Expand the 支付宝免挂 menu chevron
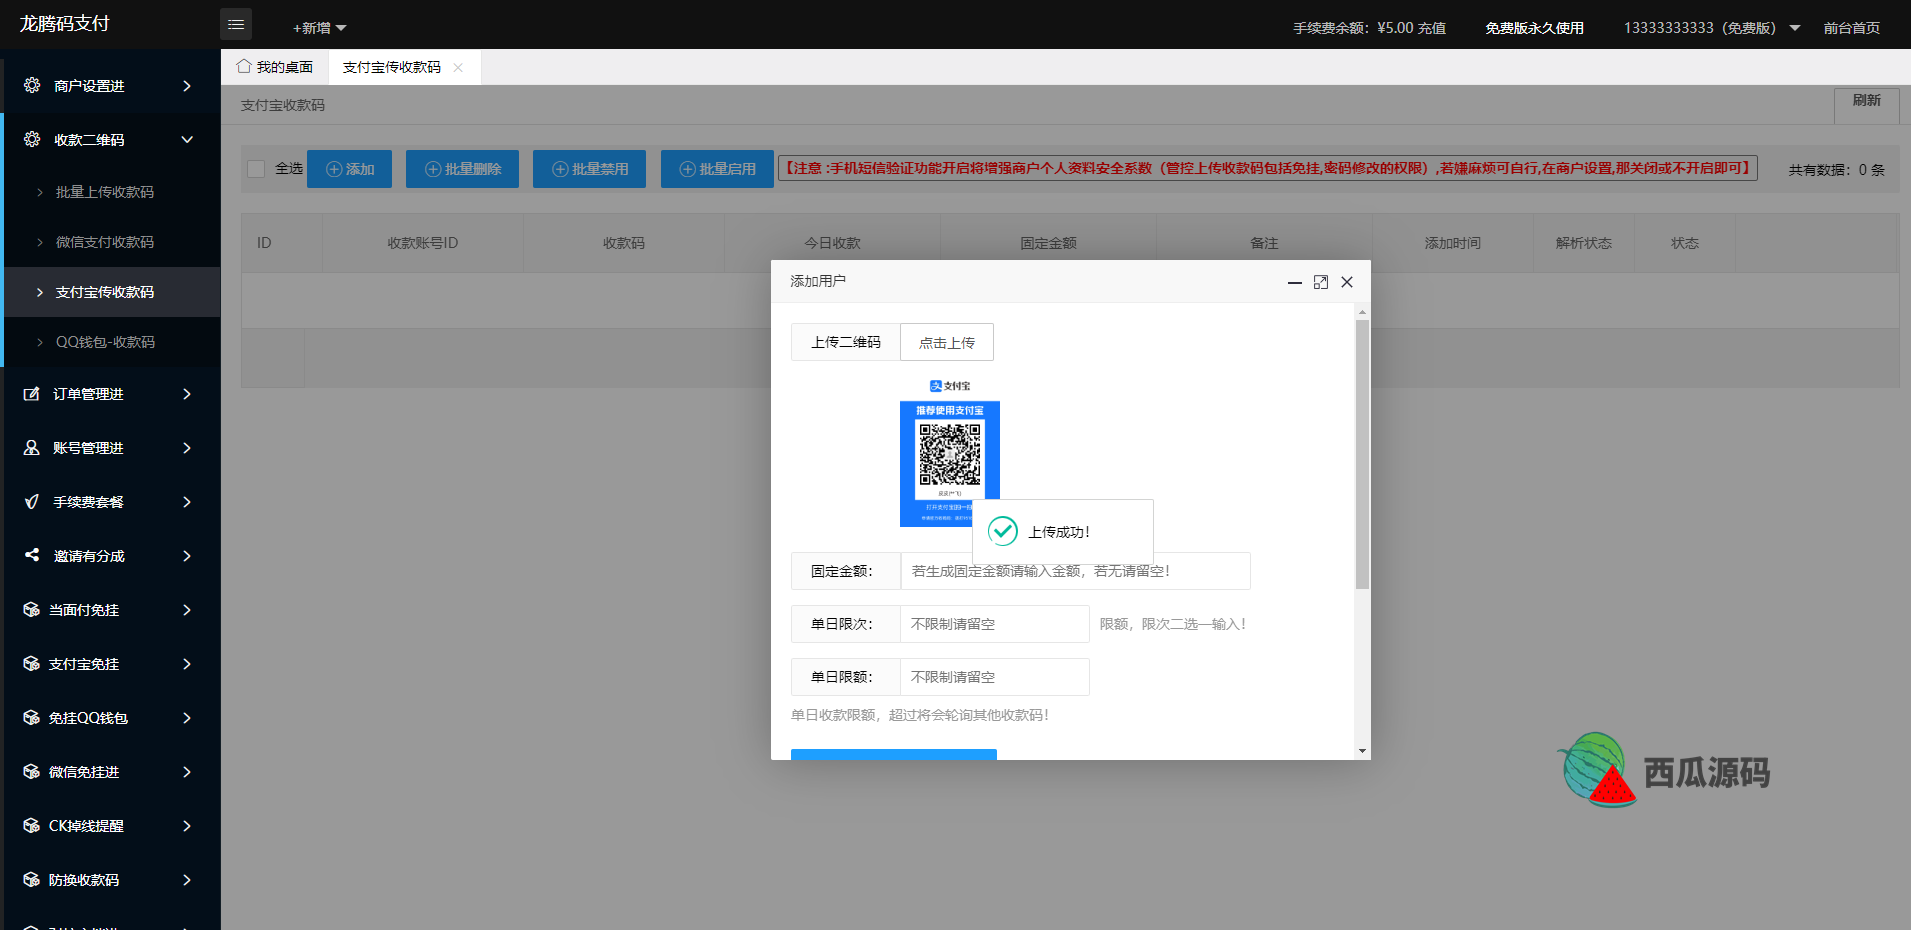 187,664
